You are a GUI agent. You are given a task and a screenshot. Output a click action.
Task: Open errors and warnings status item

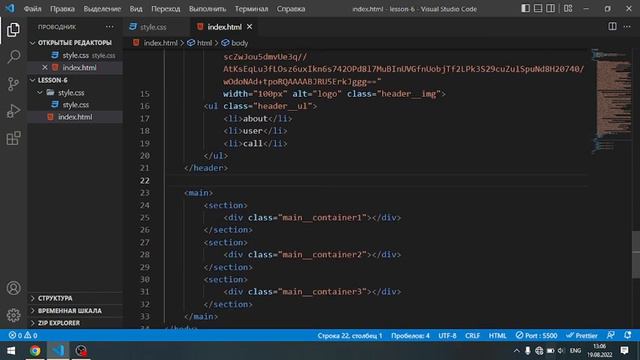click(23, 336)
